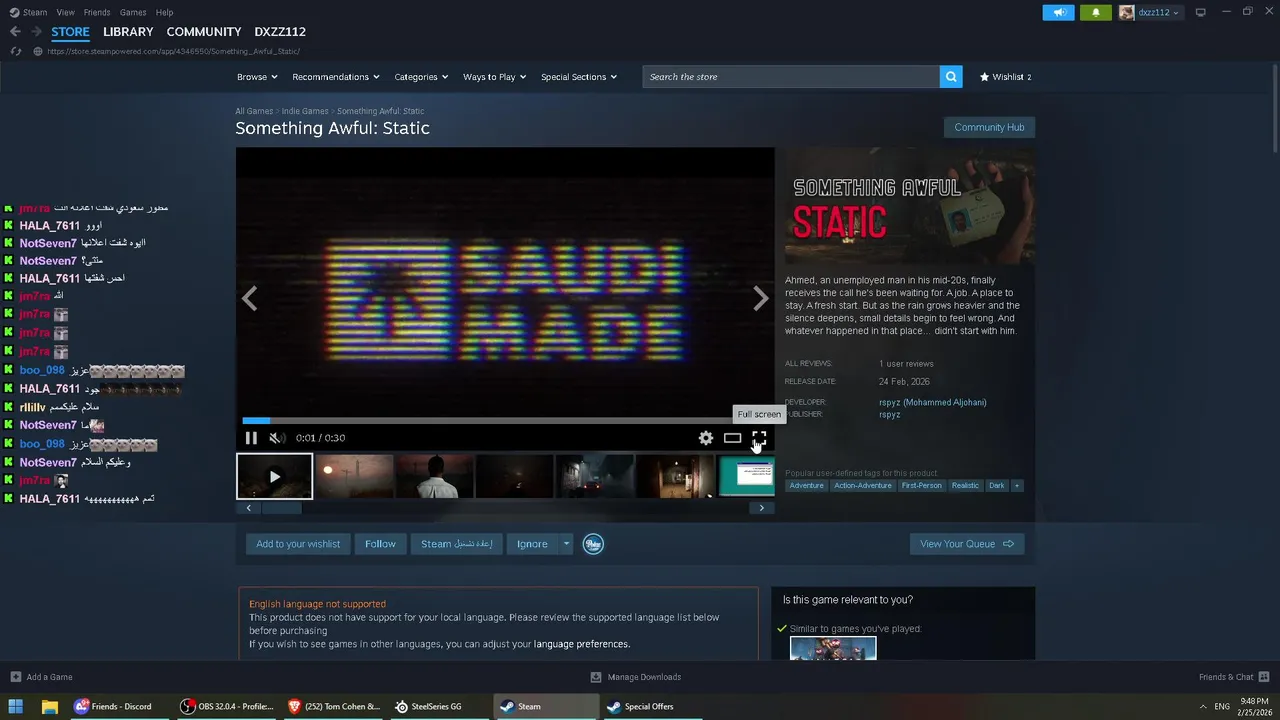Open Wishlist with star icon
Image resolution: width=1280 pixels, height=720 pixels.
point(1005,77)
